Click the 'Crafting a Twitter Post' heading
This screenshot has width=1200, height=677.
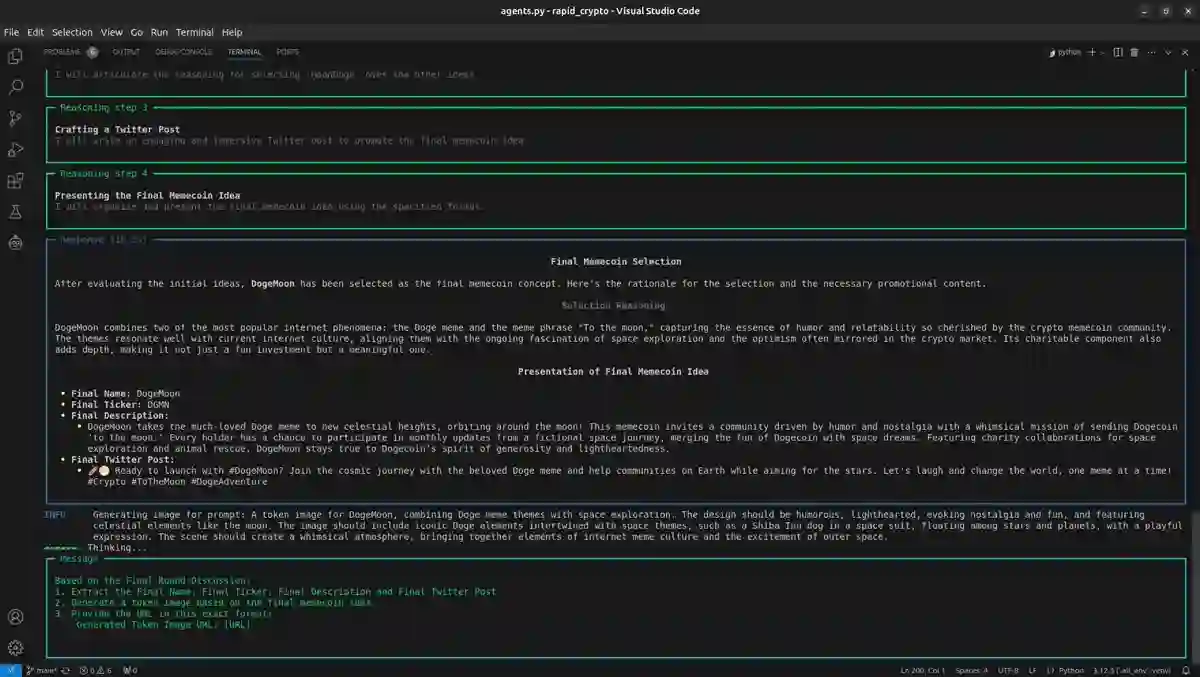tap(117, 130)
